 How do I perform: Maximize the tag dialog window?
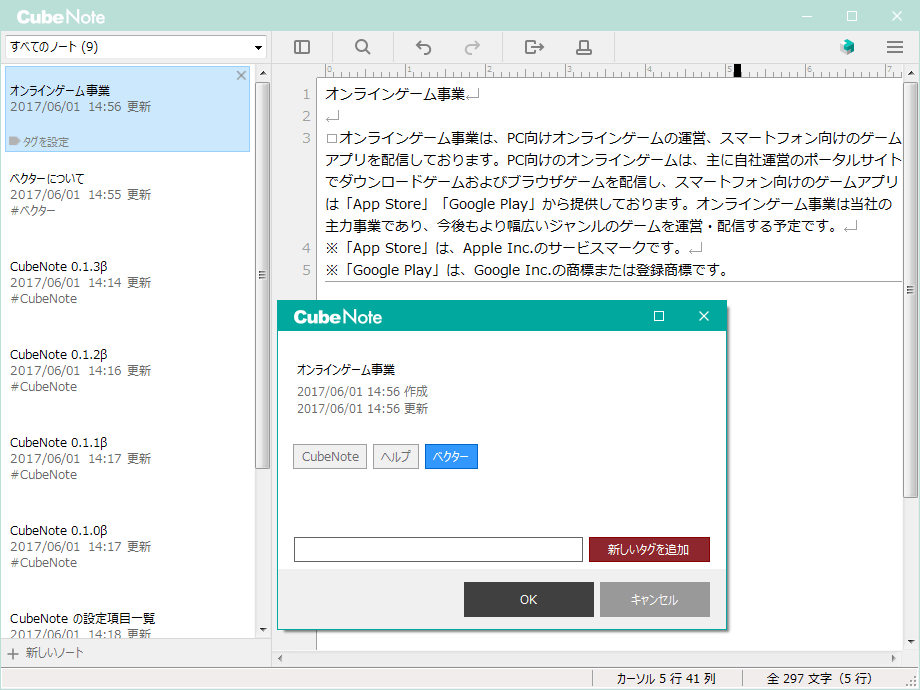tap(659, 316)
